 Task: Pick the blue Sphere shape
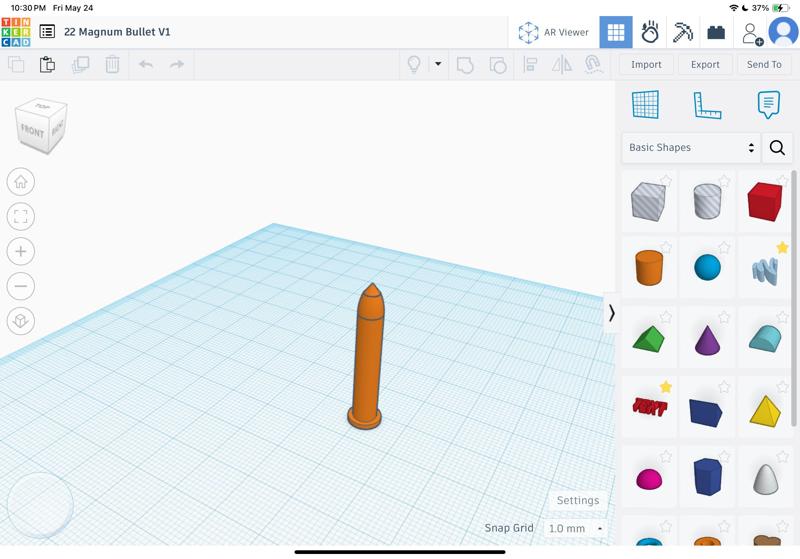(708, 267)
